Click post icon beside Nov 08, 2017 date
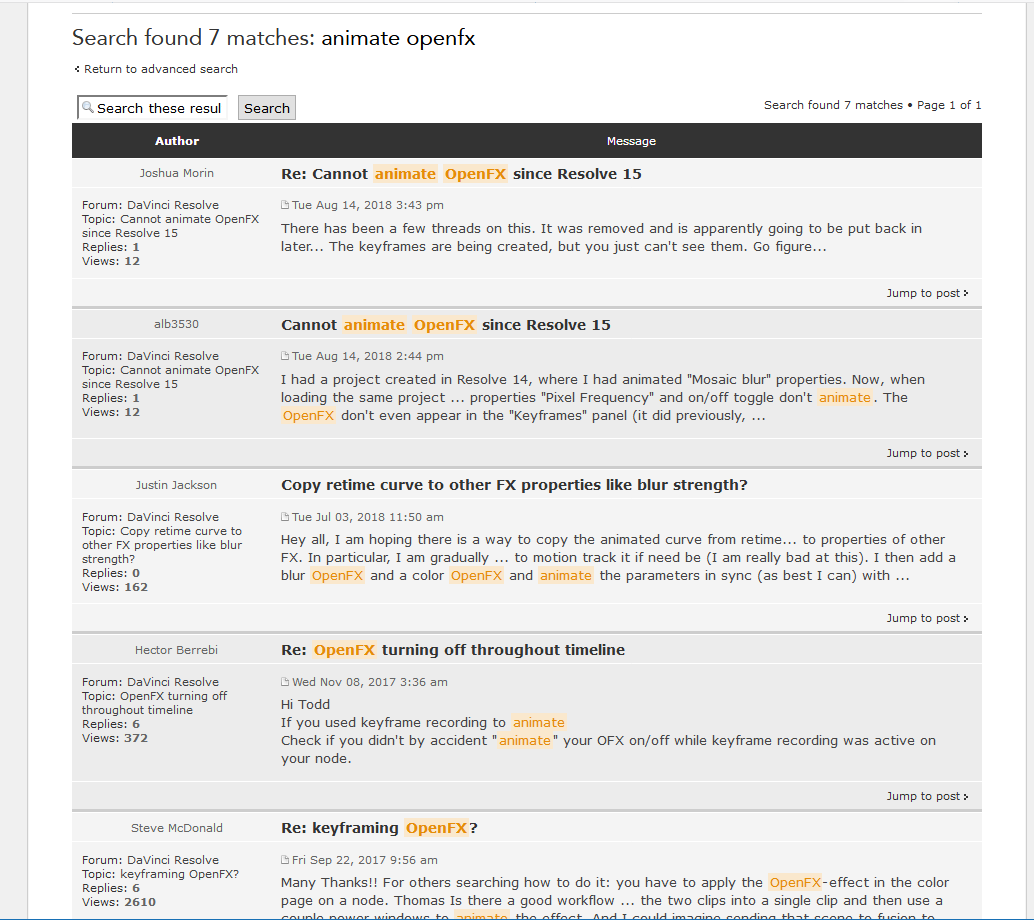Viewport: 1034px width, 920px height. click(x=285, y=682)
